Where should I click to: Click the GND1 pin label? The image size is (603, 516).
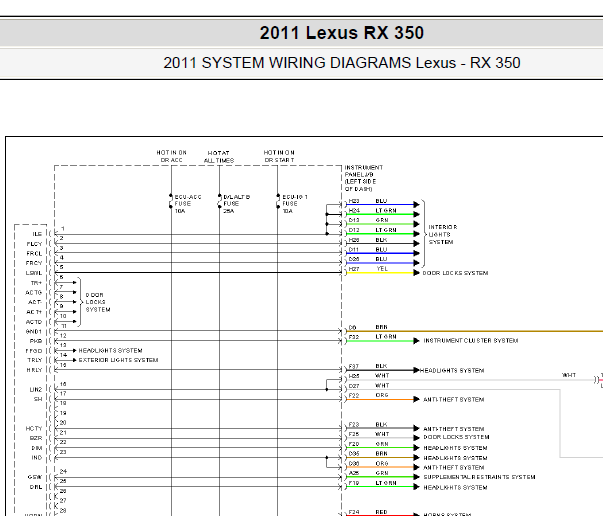click(x=34, y=331)
